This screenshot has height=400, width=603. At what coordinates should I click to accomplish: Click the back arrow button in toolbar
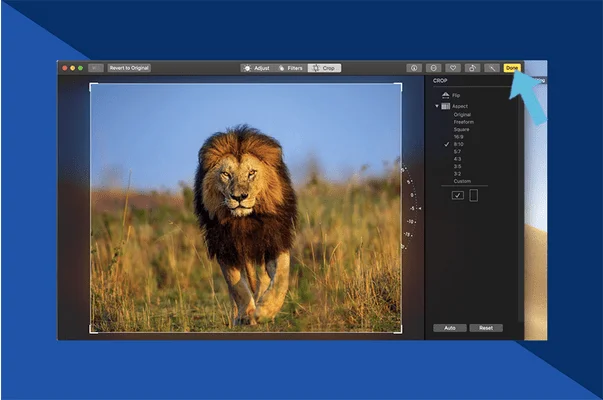pyautogui.click(x=96, y=68)
